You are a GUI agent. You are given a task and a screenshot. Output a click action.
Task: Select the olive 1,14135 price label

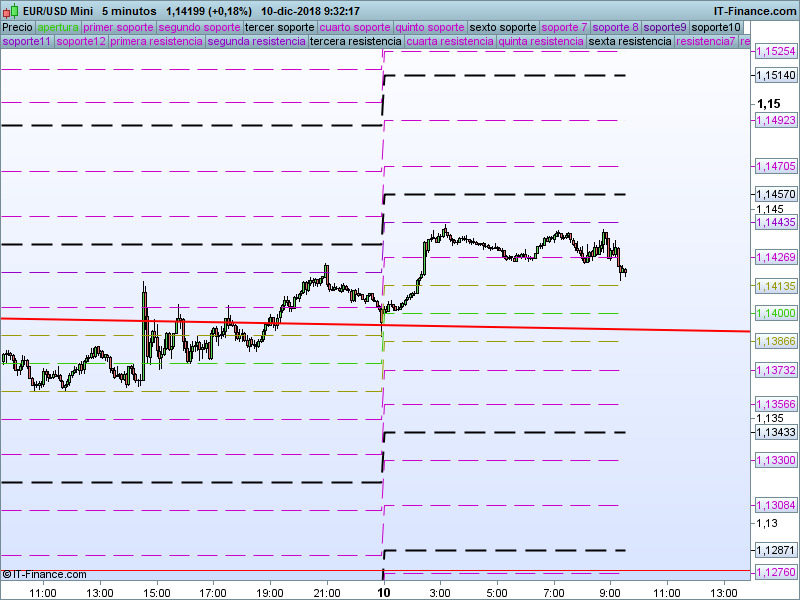(776, 286)
